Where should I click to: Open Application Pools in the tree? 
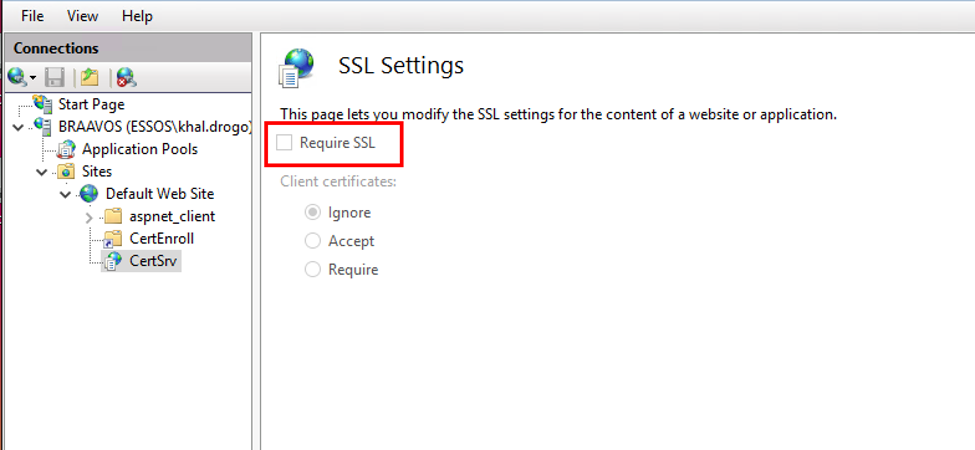(x=139, y=149)
